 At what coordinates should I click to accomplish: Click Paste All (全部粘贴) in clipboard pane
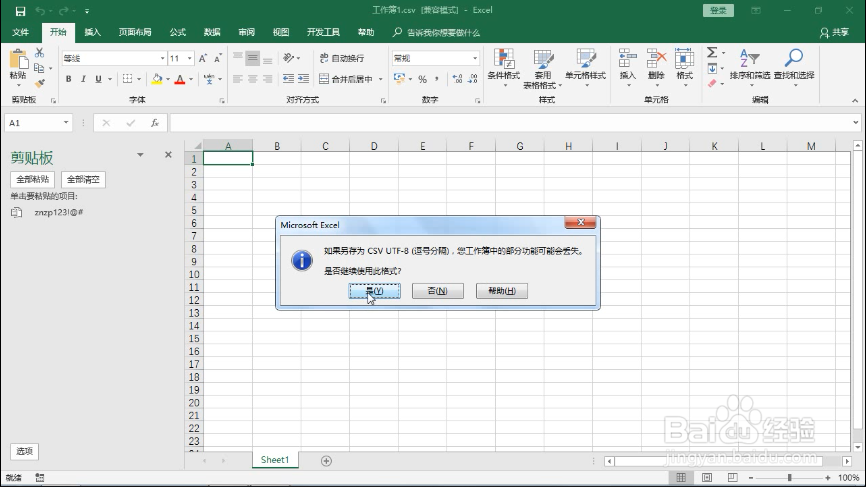pos(33,179)
